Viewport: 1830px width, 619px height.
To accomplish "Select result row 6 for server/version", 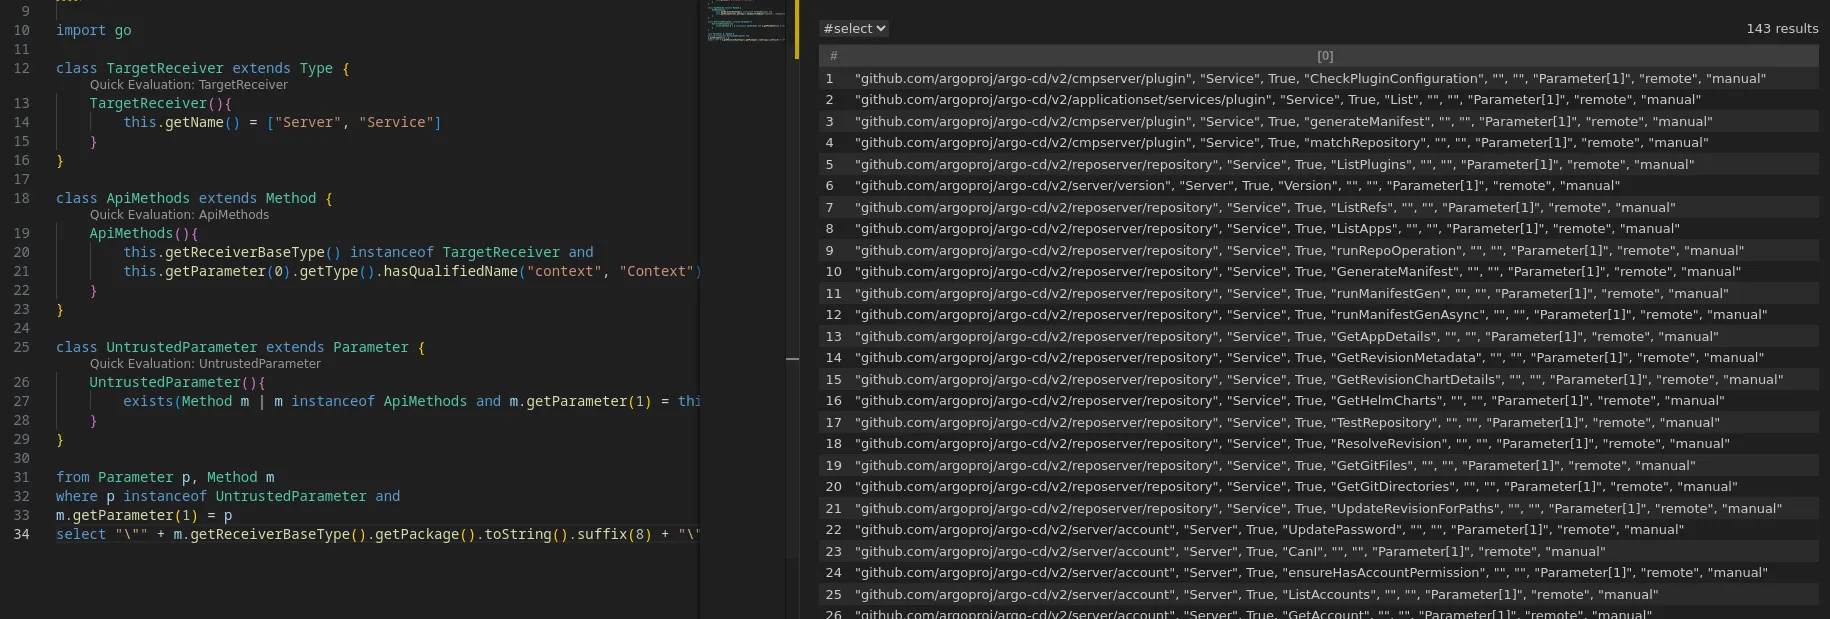I will (1319, 186).
